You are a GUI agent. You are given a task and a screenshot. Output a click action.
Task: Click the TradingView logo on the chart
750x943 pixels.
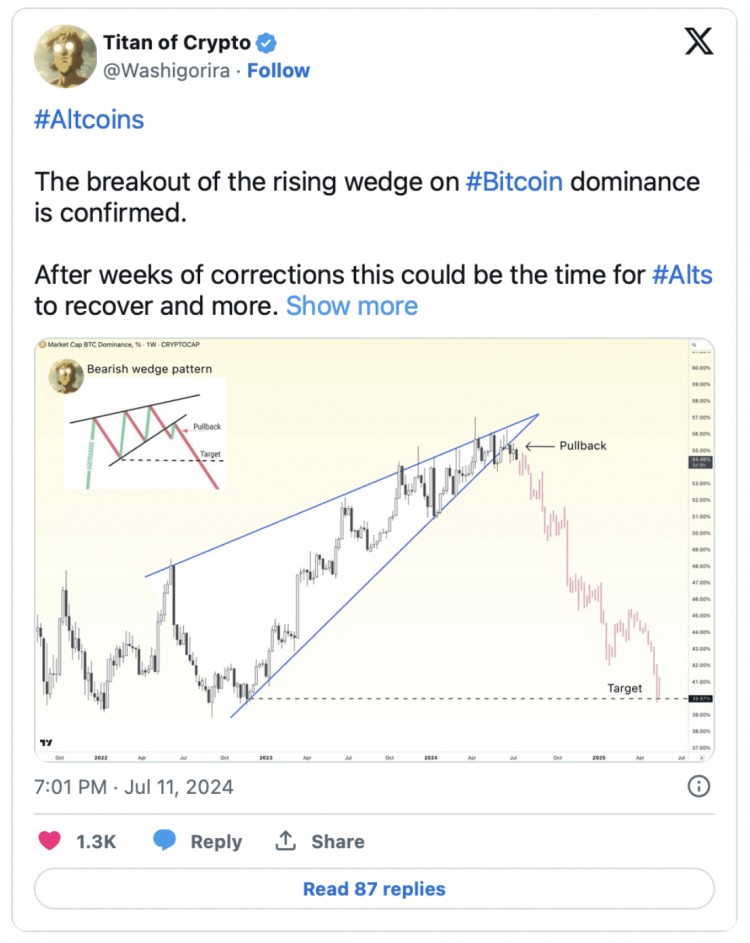click(x=46, y=742)
